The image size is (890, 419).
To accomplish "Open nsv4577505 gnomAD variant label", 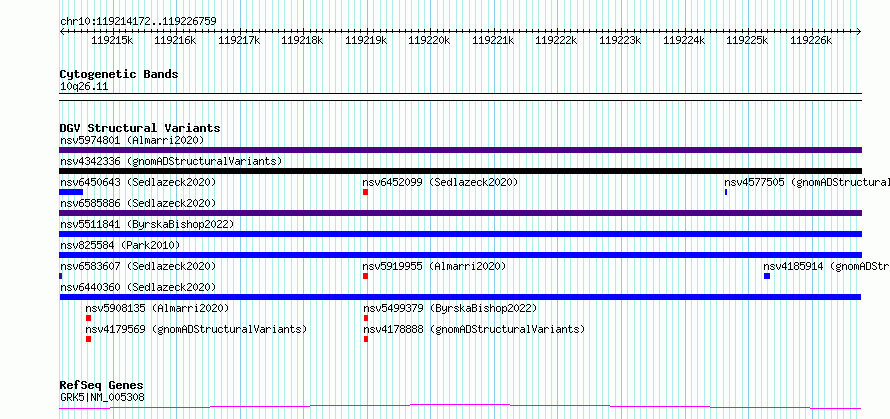I will 807,182.
